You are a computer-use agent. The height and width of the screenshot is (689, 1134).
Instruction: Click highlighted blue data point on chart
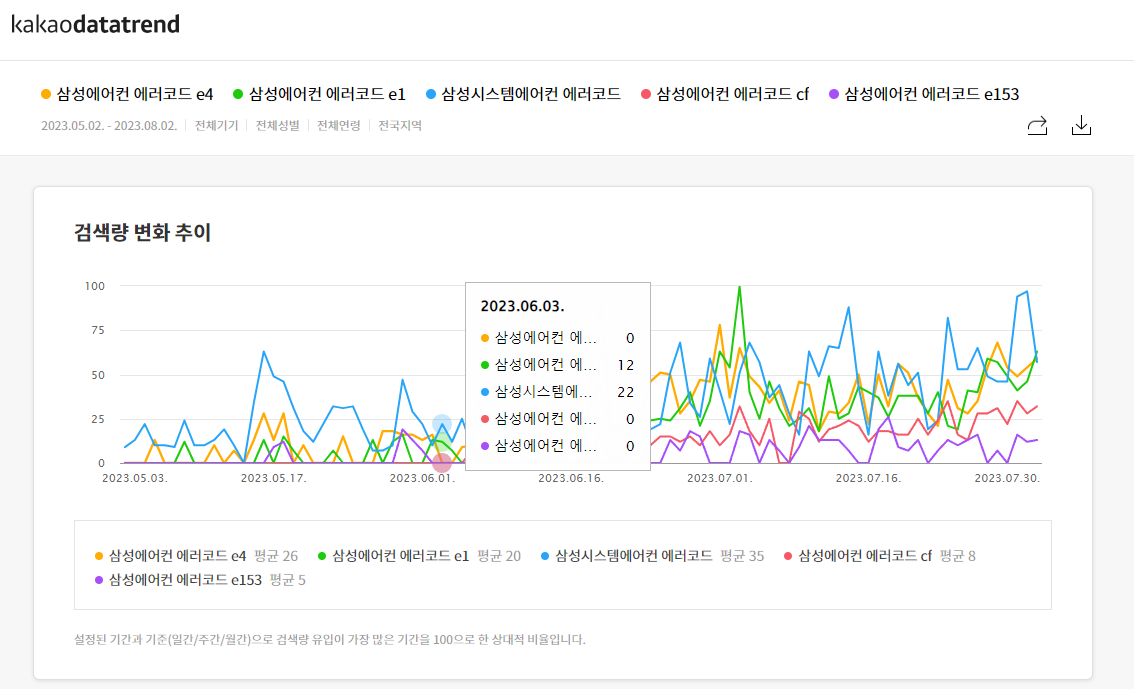click(442, 424)
